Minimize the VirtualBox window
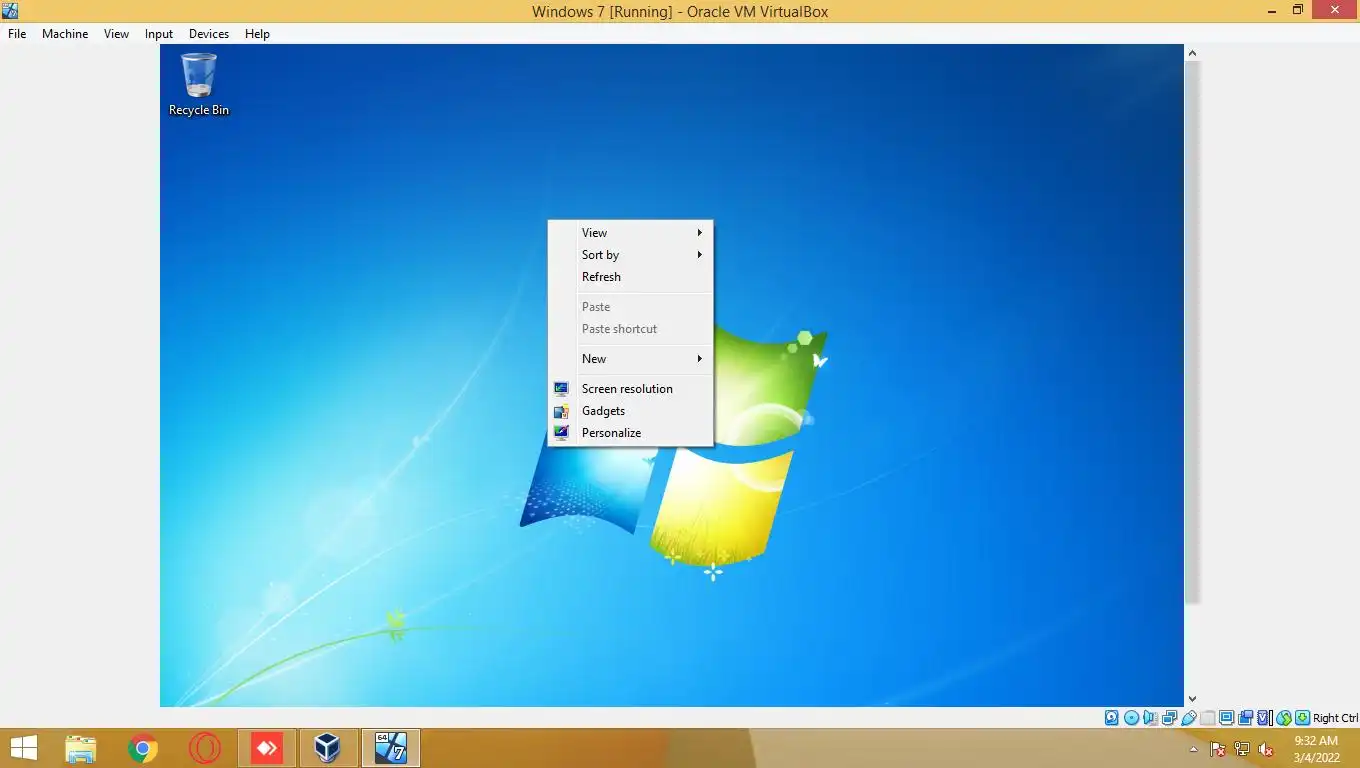 1270,10
